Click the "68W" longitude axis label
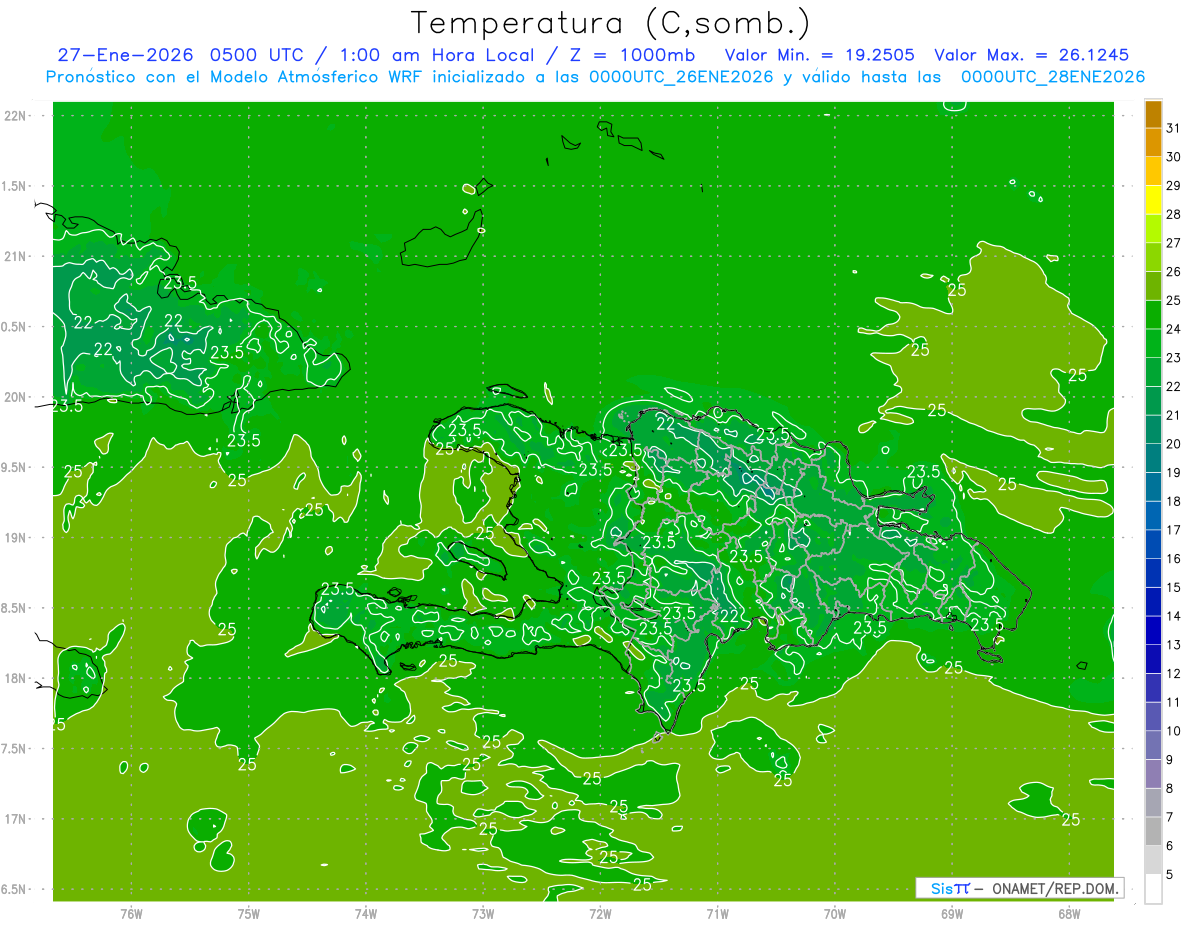The image size is (1200, 927). (x=1069, y=913)
